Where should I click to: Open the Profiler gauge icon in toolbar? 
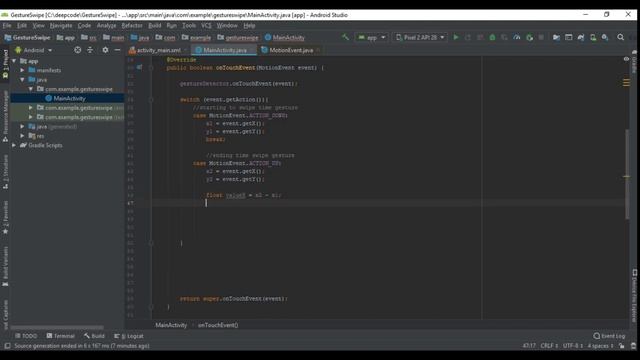(517, 37)
